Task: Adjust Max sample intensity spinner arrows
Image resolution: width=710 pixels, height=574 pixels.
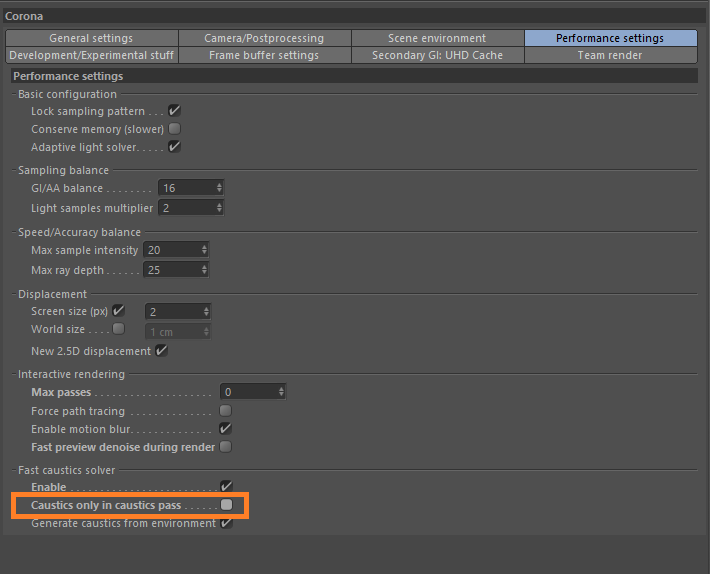Action: click(204, 250)
